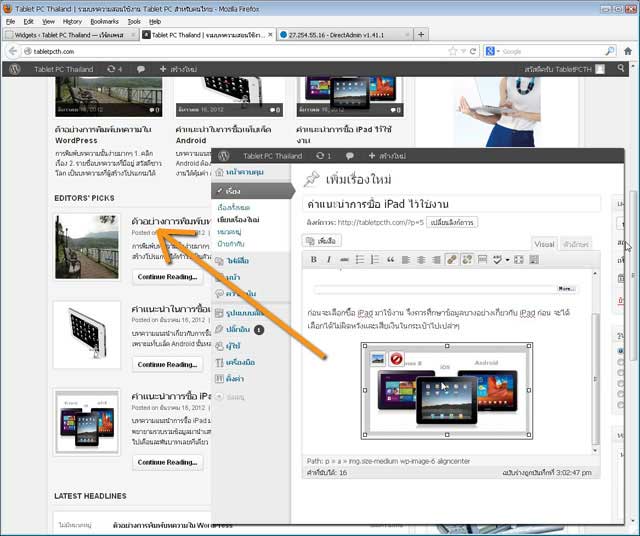
Task: Apply strikethrough in the editor toolbar
Action: click(344, 259)
